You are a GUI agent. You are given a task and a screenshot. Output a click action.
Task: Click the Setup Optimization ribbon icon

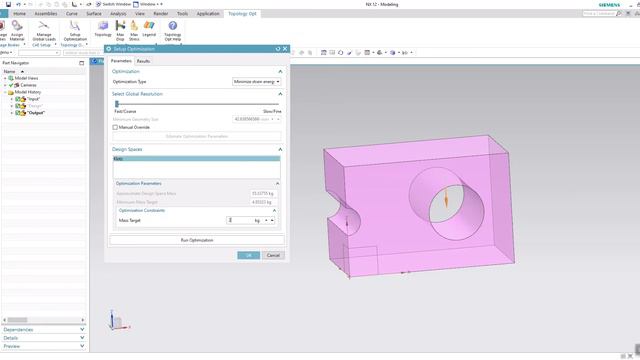[x=75, y=31]
